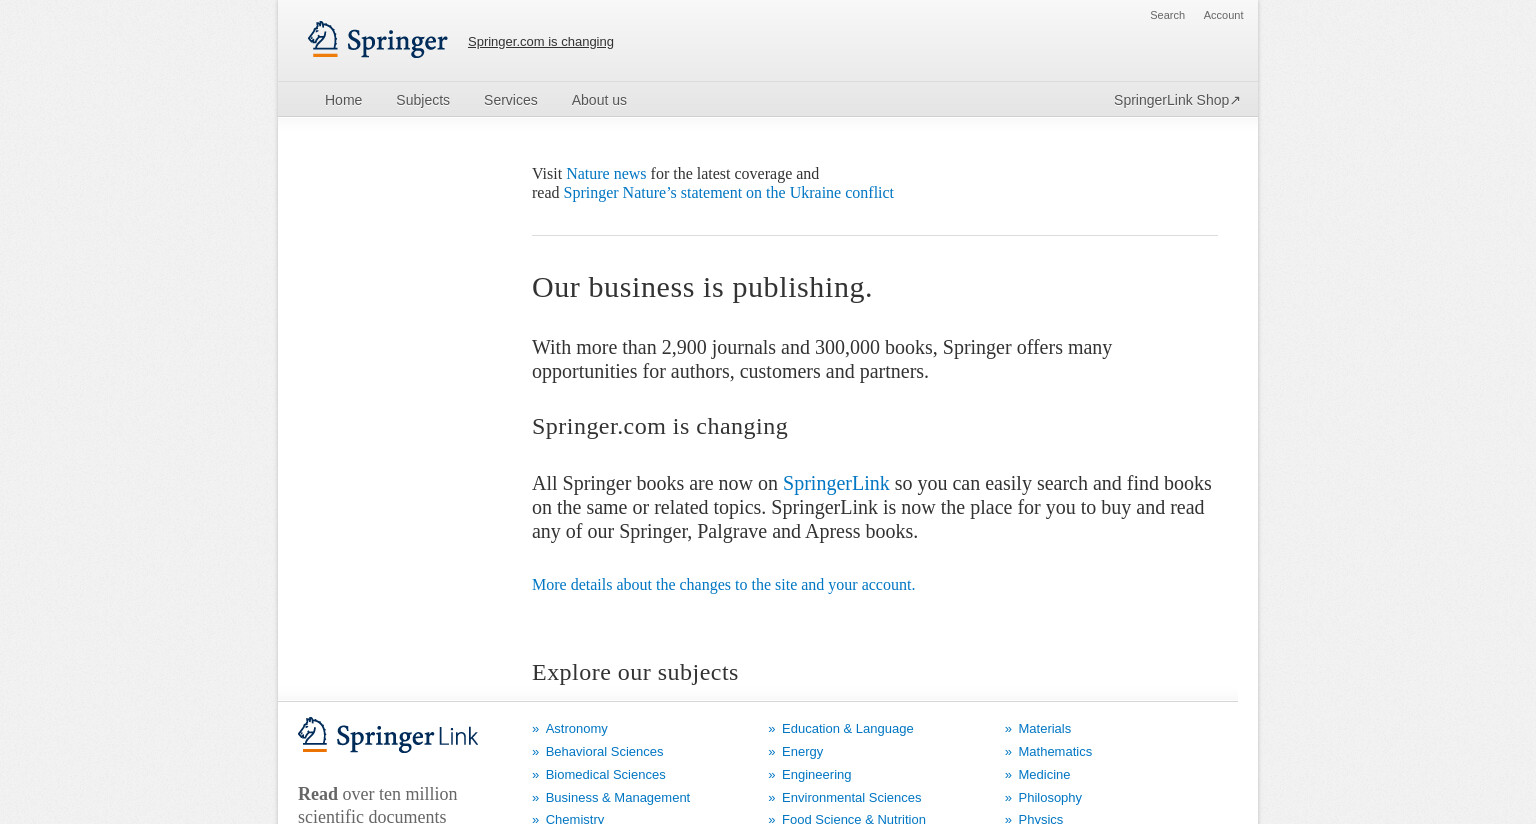This screenshot has height=824, width=1536.
Task: Open the About us menu
Action: coord(599,100)
